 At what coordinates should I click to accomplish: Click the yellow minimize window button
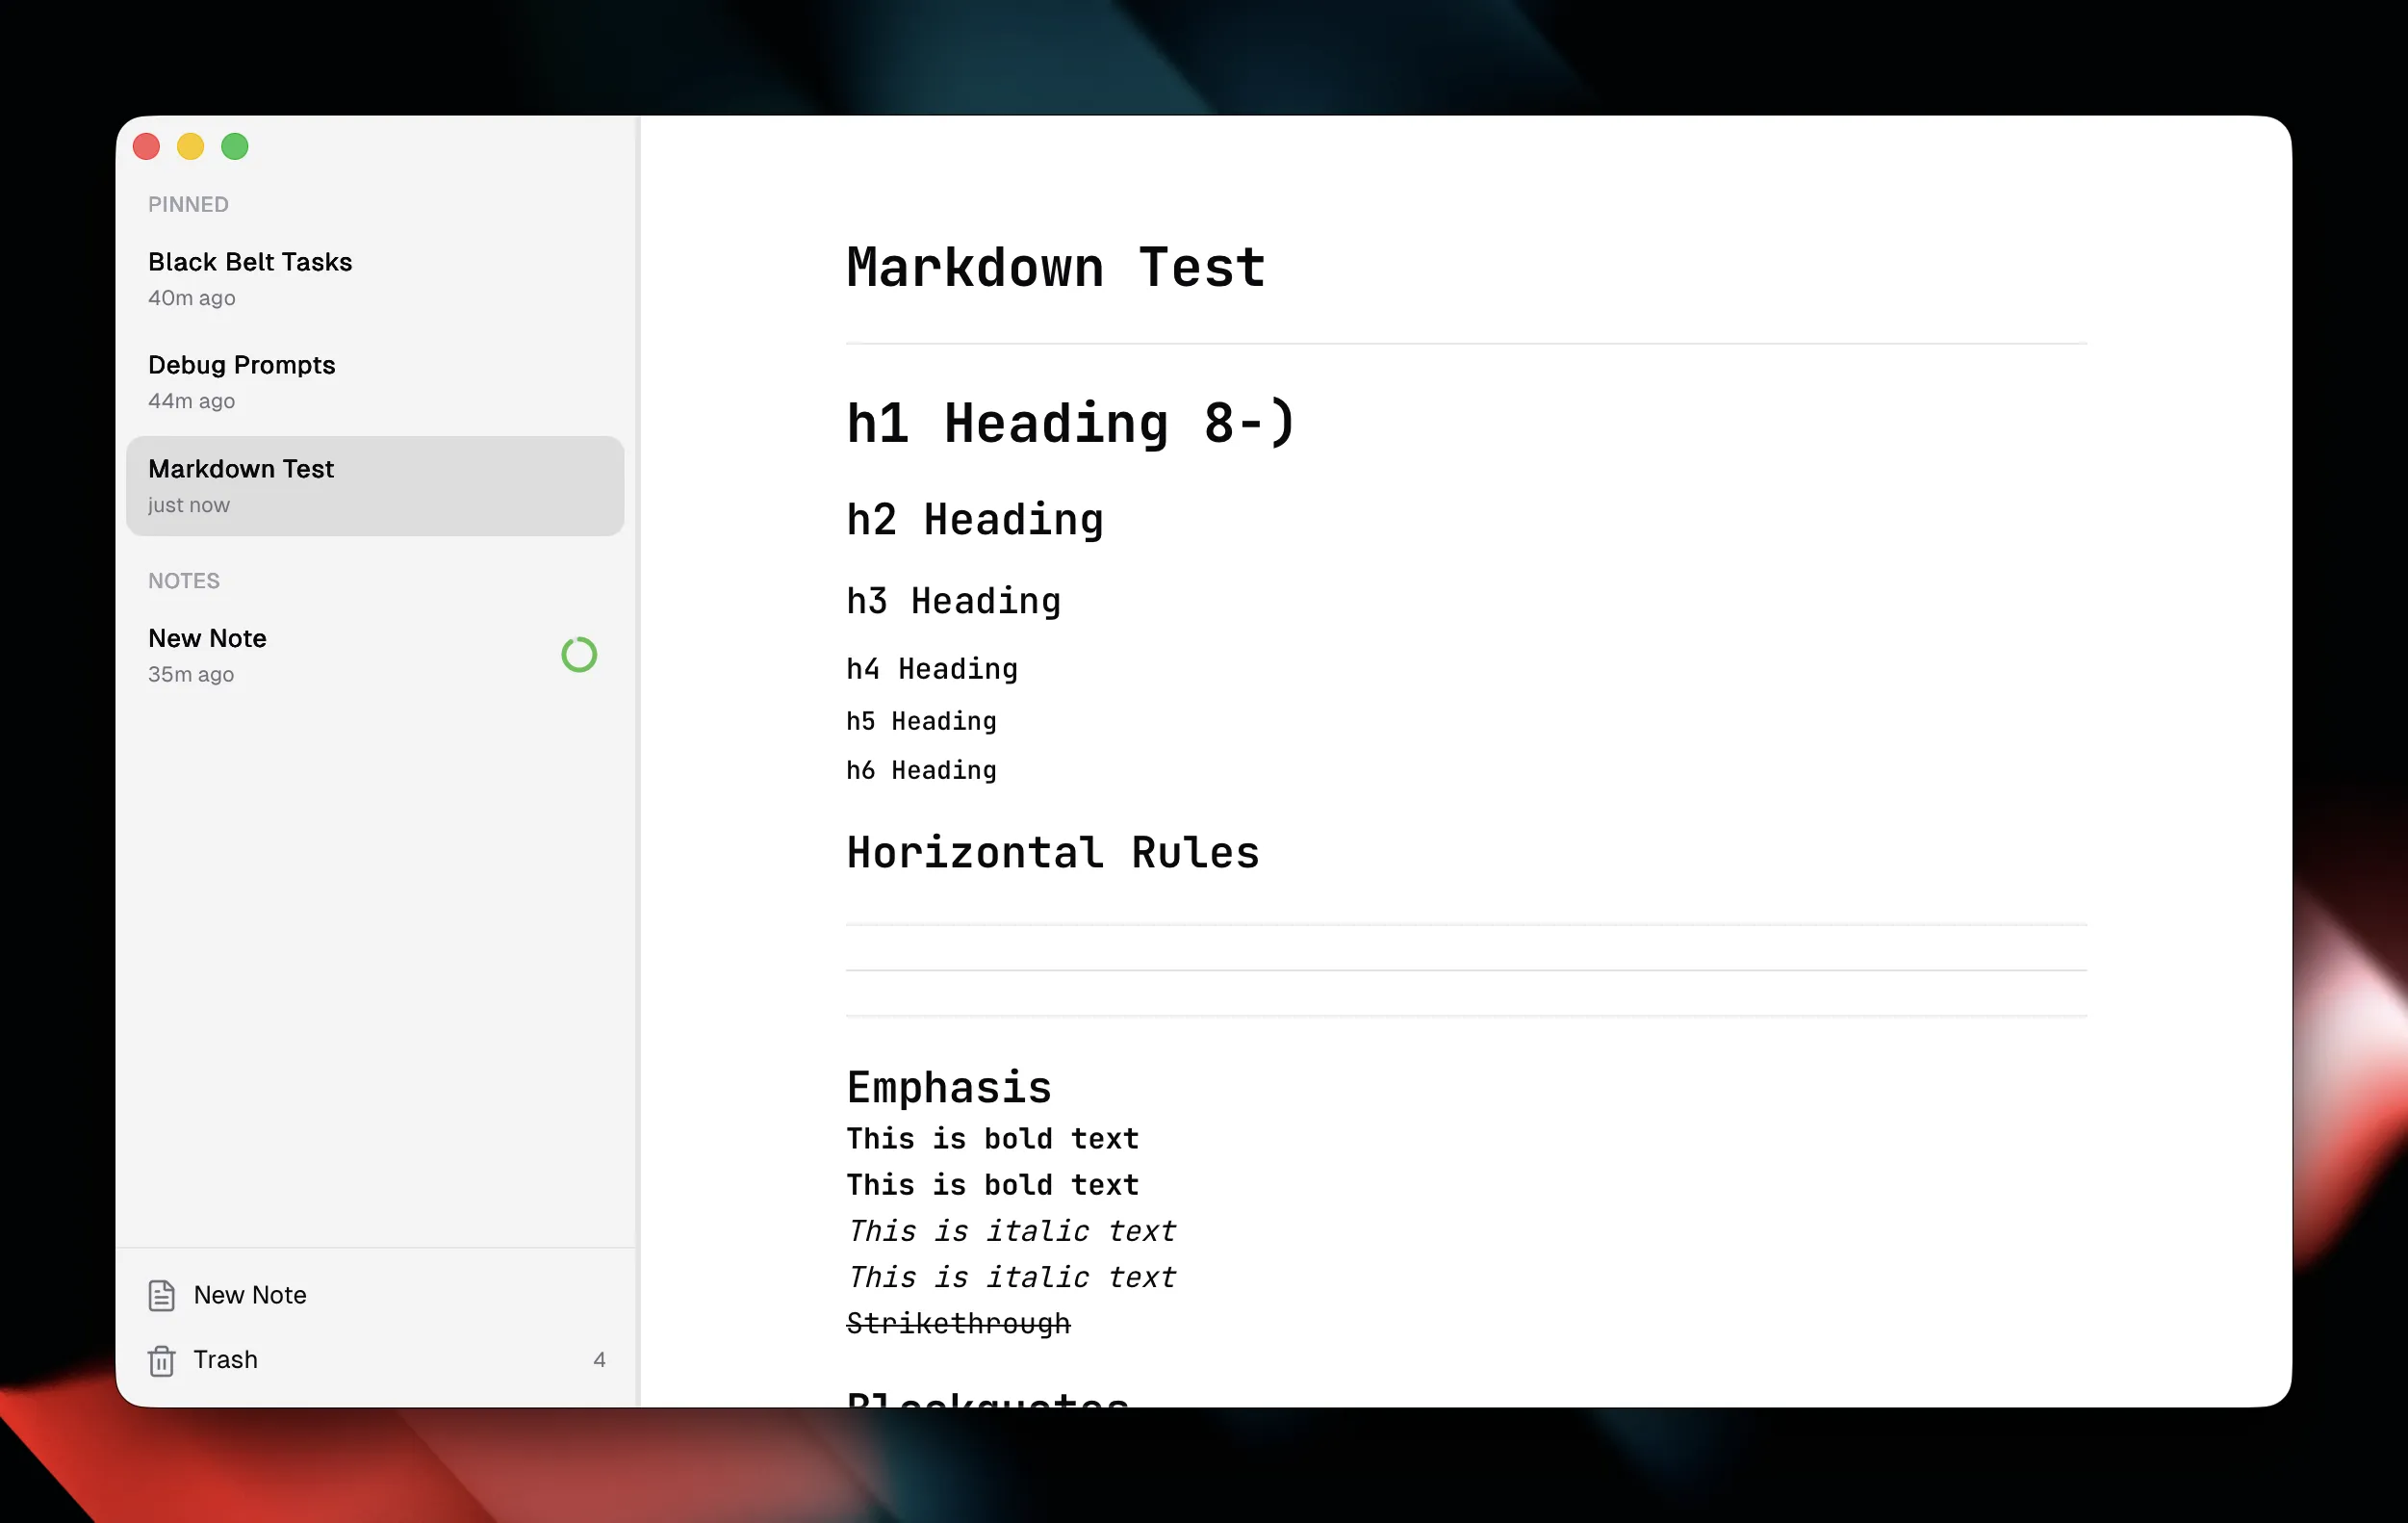191,147
